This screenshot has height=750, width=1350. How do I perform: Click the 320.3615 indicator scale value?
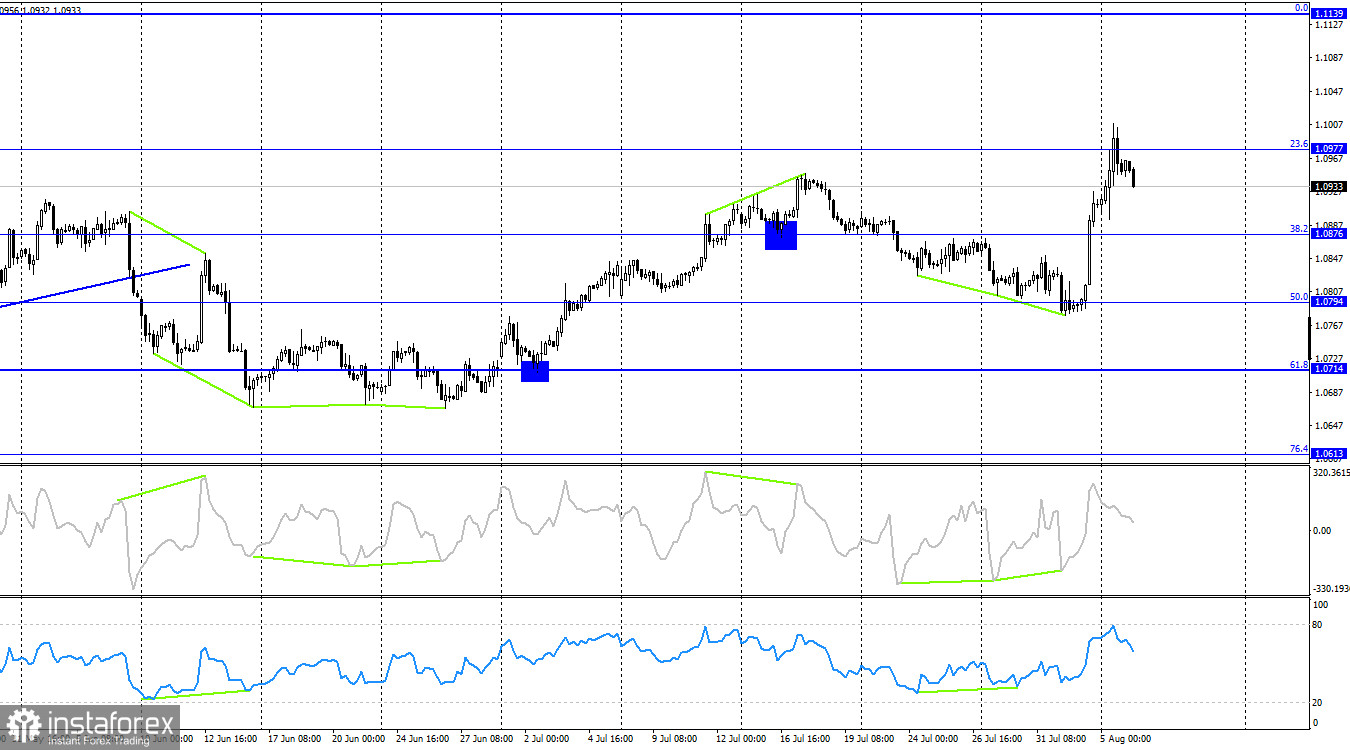[x=1331, y=473]
